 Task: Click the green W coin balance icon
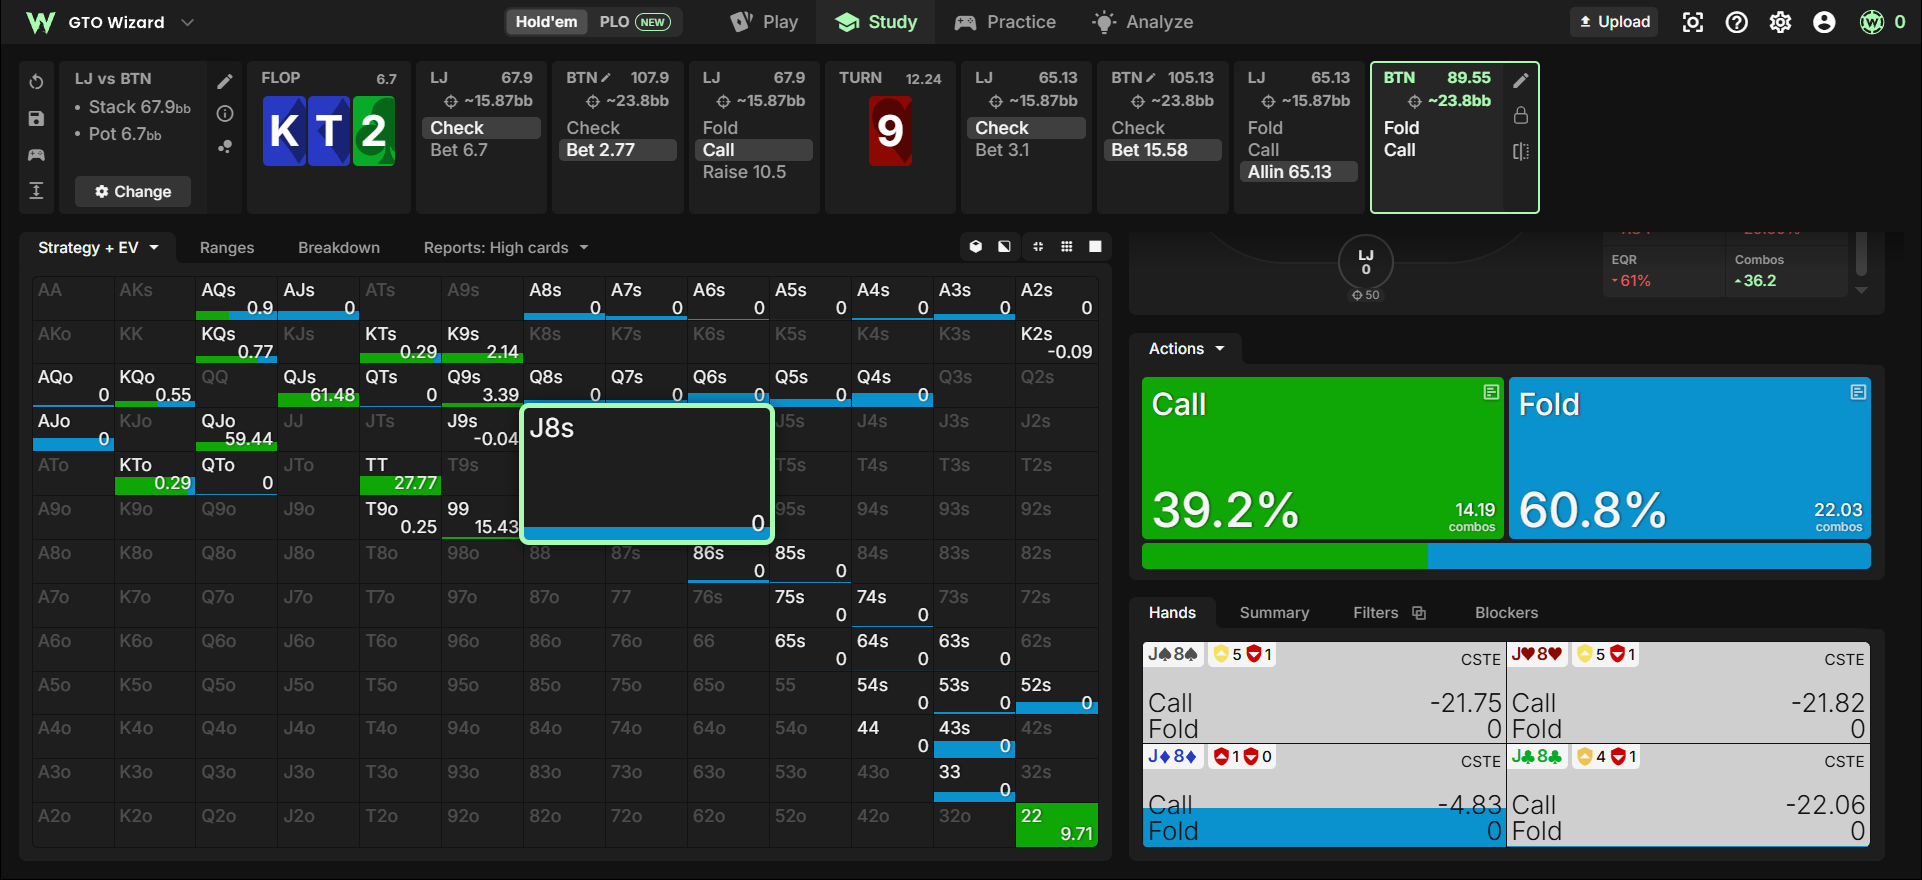pos(1872,22)
